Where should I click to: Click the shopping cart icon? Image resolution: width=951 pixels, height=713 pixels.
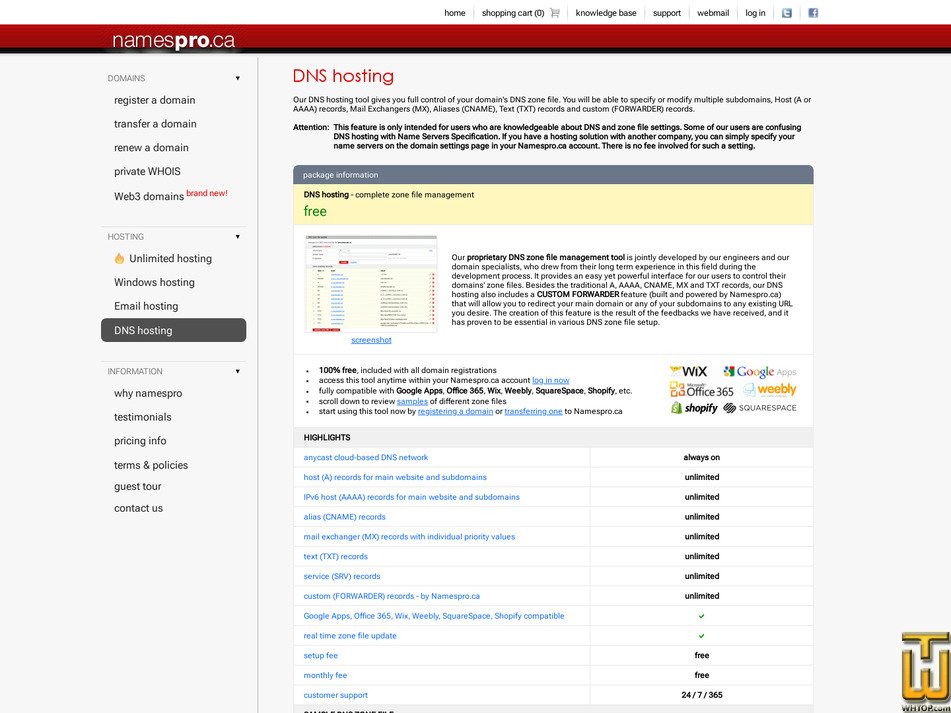point(554,13)
